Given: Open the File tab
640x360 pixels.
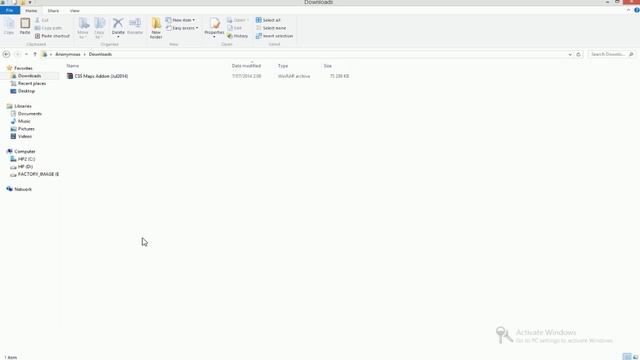Looking at the screenshot, I should 10,11.
